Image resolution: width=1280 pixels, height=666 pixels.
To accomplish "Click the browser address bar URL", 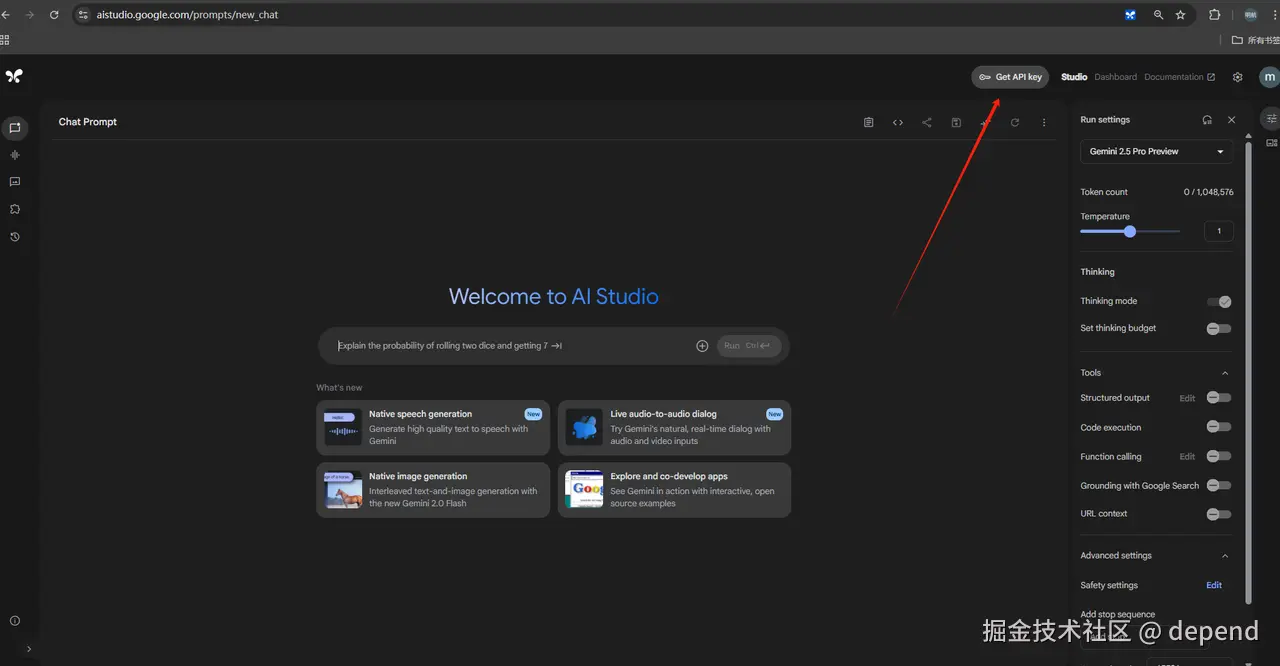I will [x=188, y=15].
